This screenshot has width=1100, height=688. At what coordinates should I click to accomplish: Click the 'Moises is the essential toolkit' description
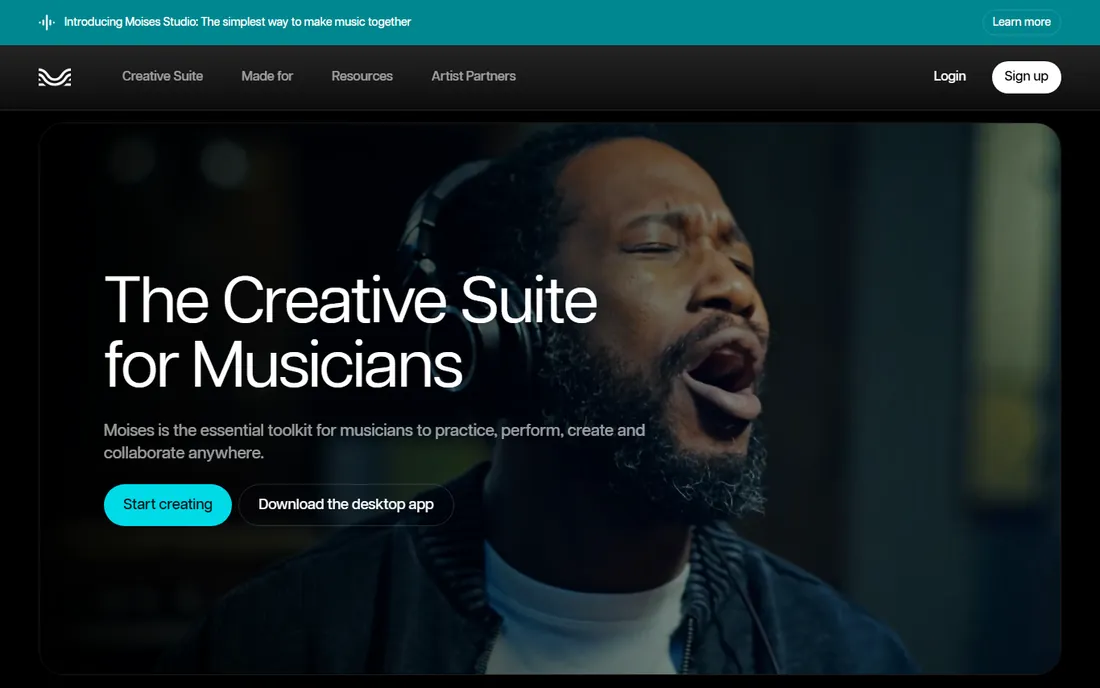375,441
